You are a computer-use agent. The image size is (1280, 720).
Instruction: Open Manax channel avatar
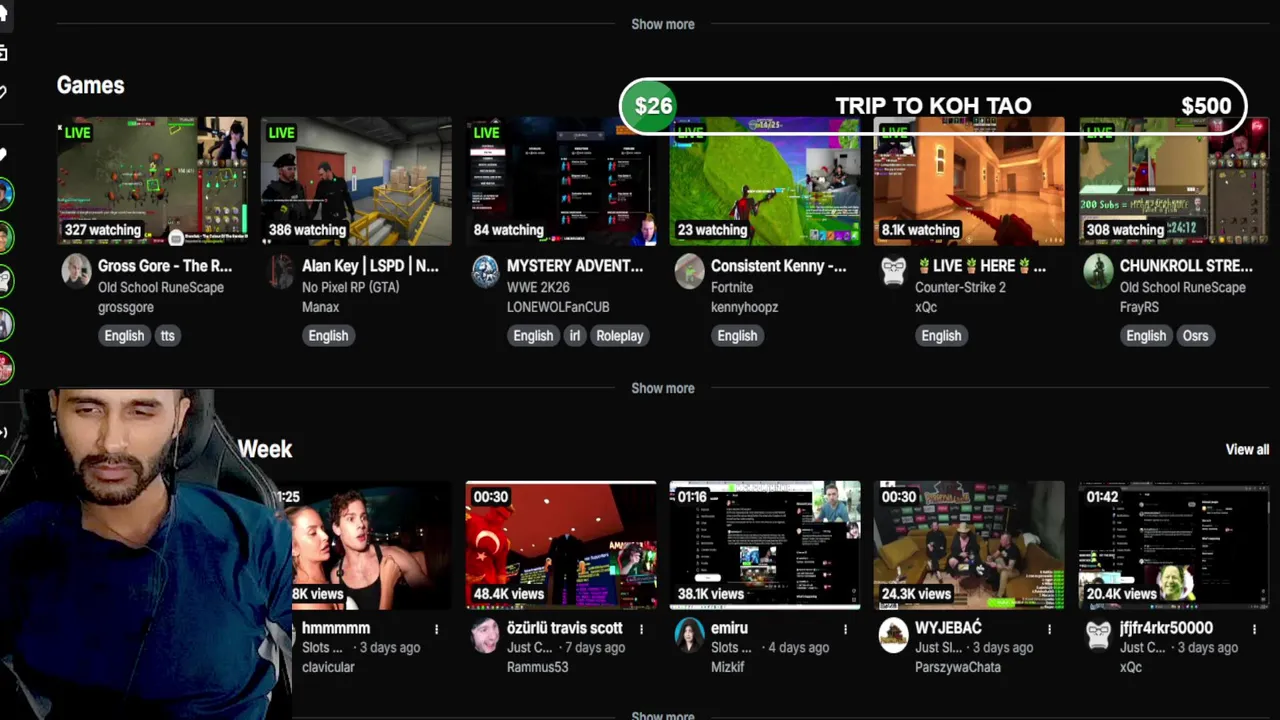(281, 271)
